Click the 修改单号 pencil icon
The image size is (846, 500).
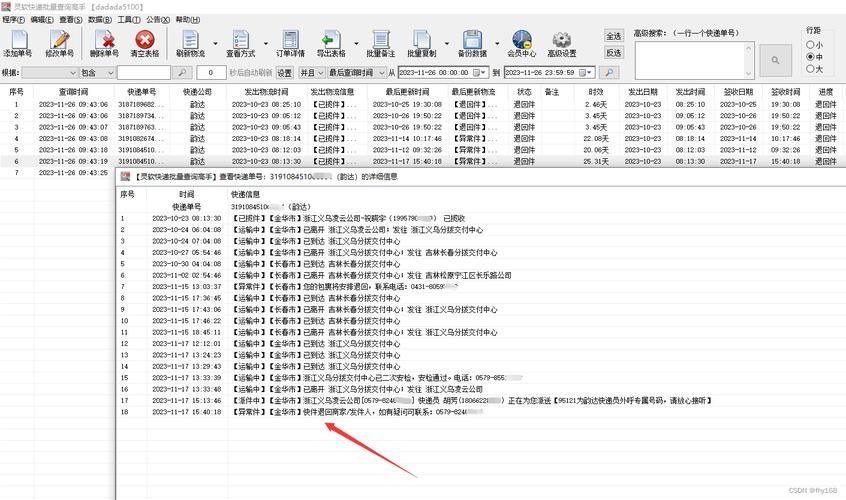coord(59,40)
